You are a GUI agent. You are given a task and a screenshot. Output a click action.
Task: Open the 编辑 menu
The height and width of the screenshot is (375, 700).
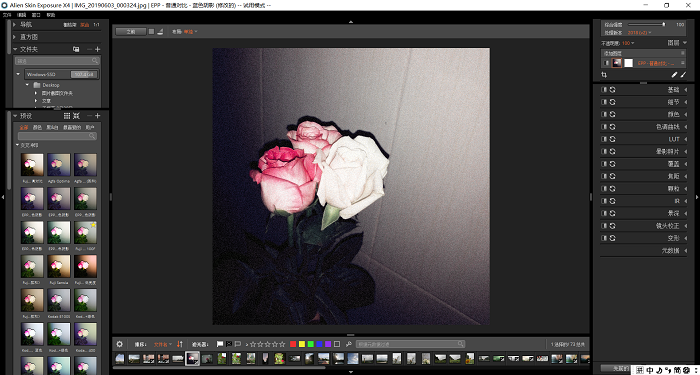click(x=21, y=15)
